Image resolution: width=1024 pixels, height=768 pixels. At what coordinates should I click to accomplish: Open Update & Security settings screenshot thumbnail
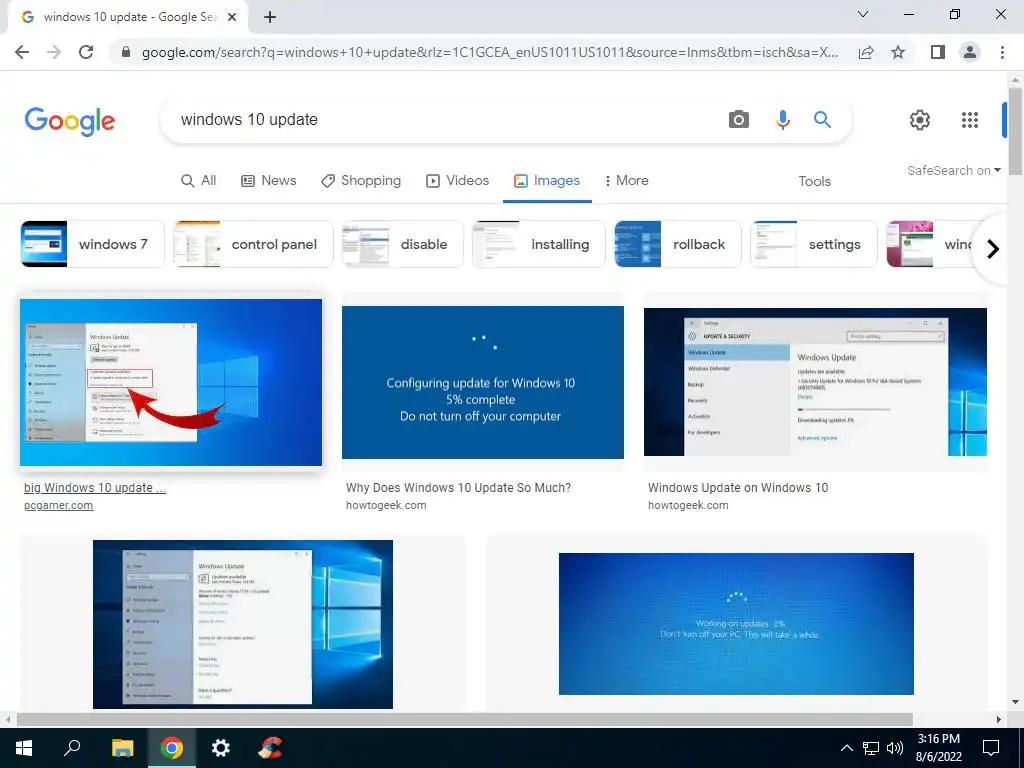point(815,382)
